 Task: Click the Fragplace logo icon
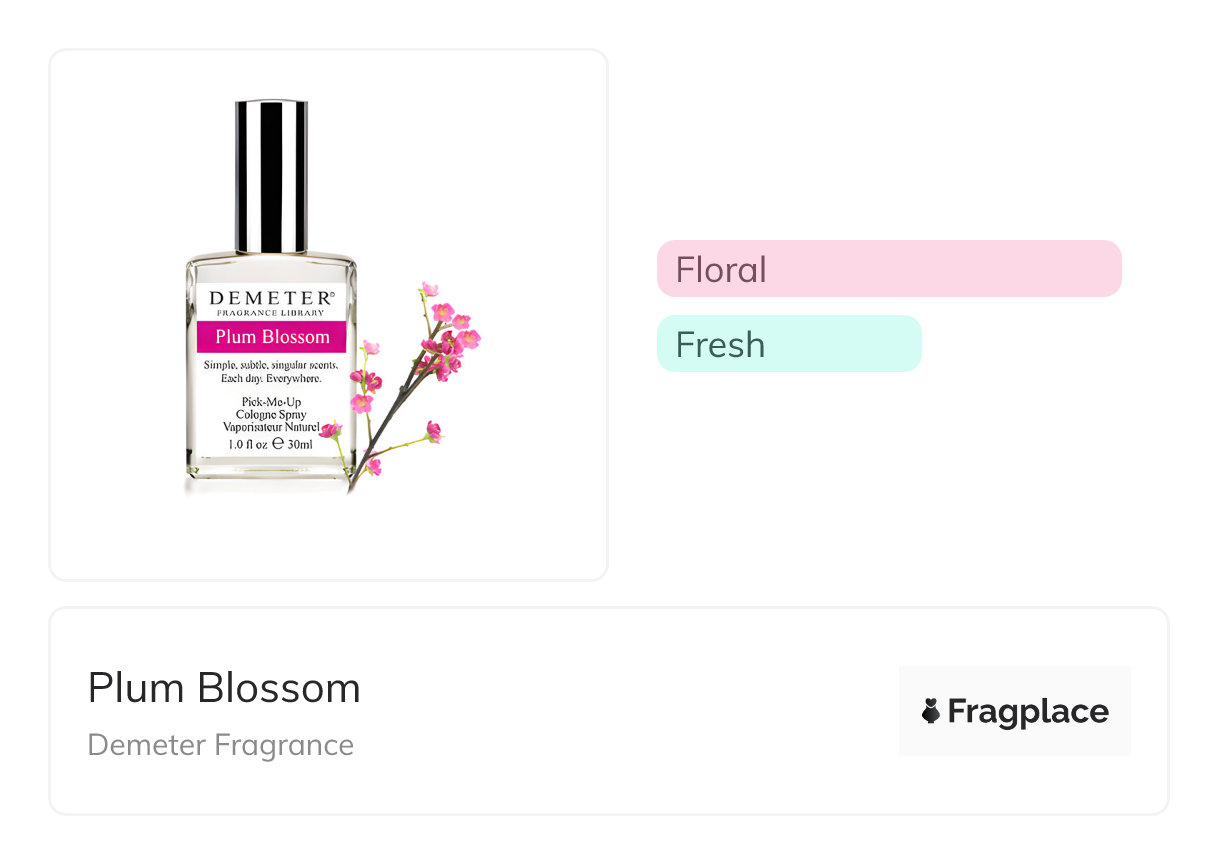coord(931,711)
